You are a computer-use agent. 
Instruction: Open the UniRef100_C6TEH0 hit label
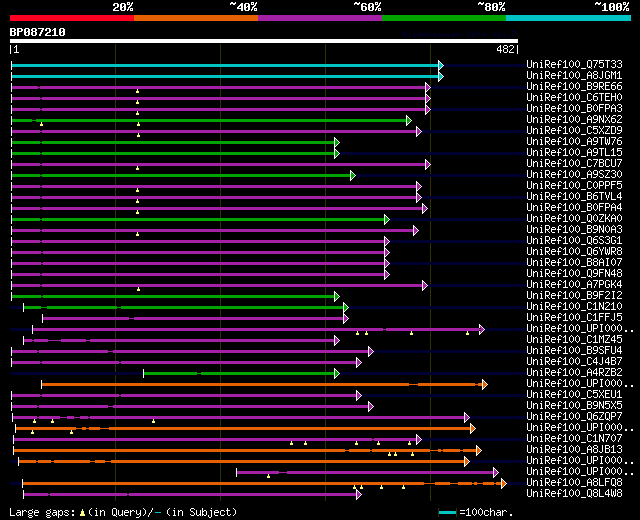point(574,98)
